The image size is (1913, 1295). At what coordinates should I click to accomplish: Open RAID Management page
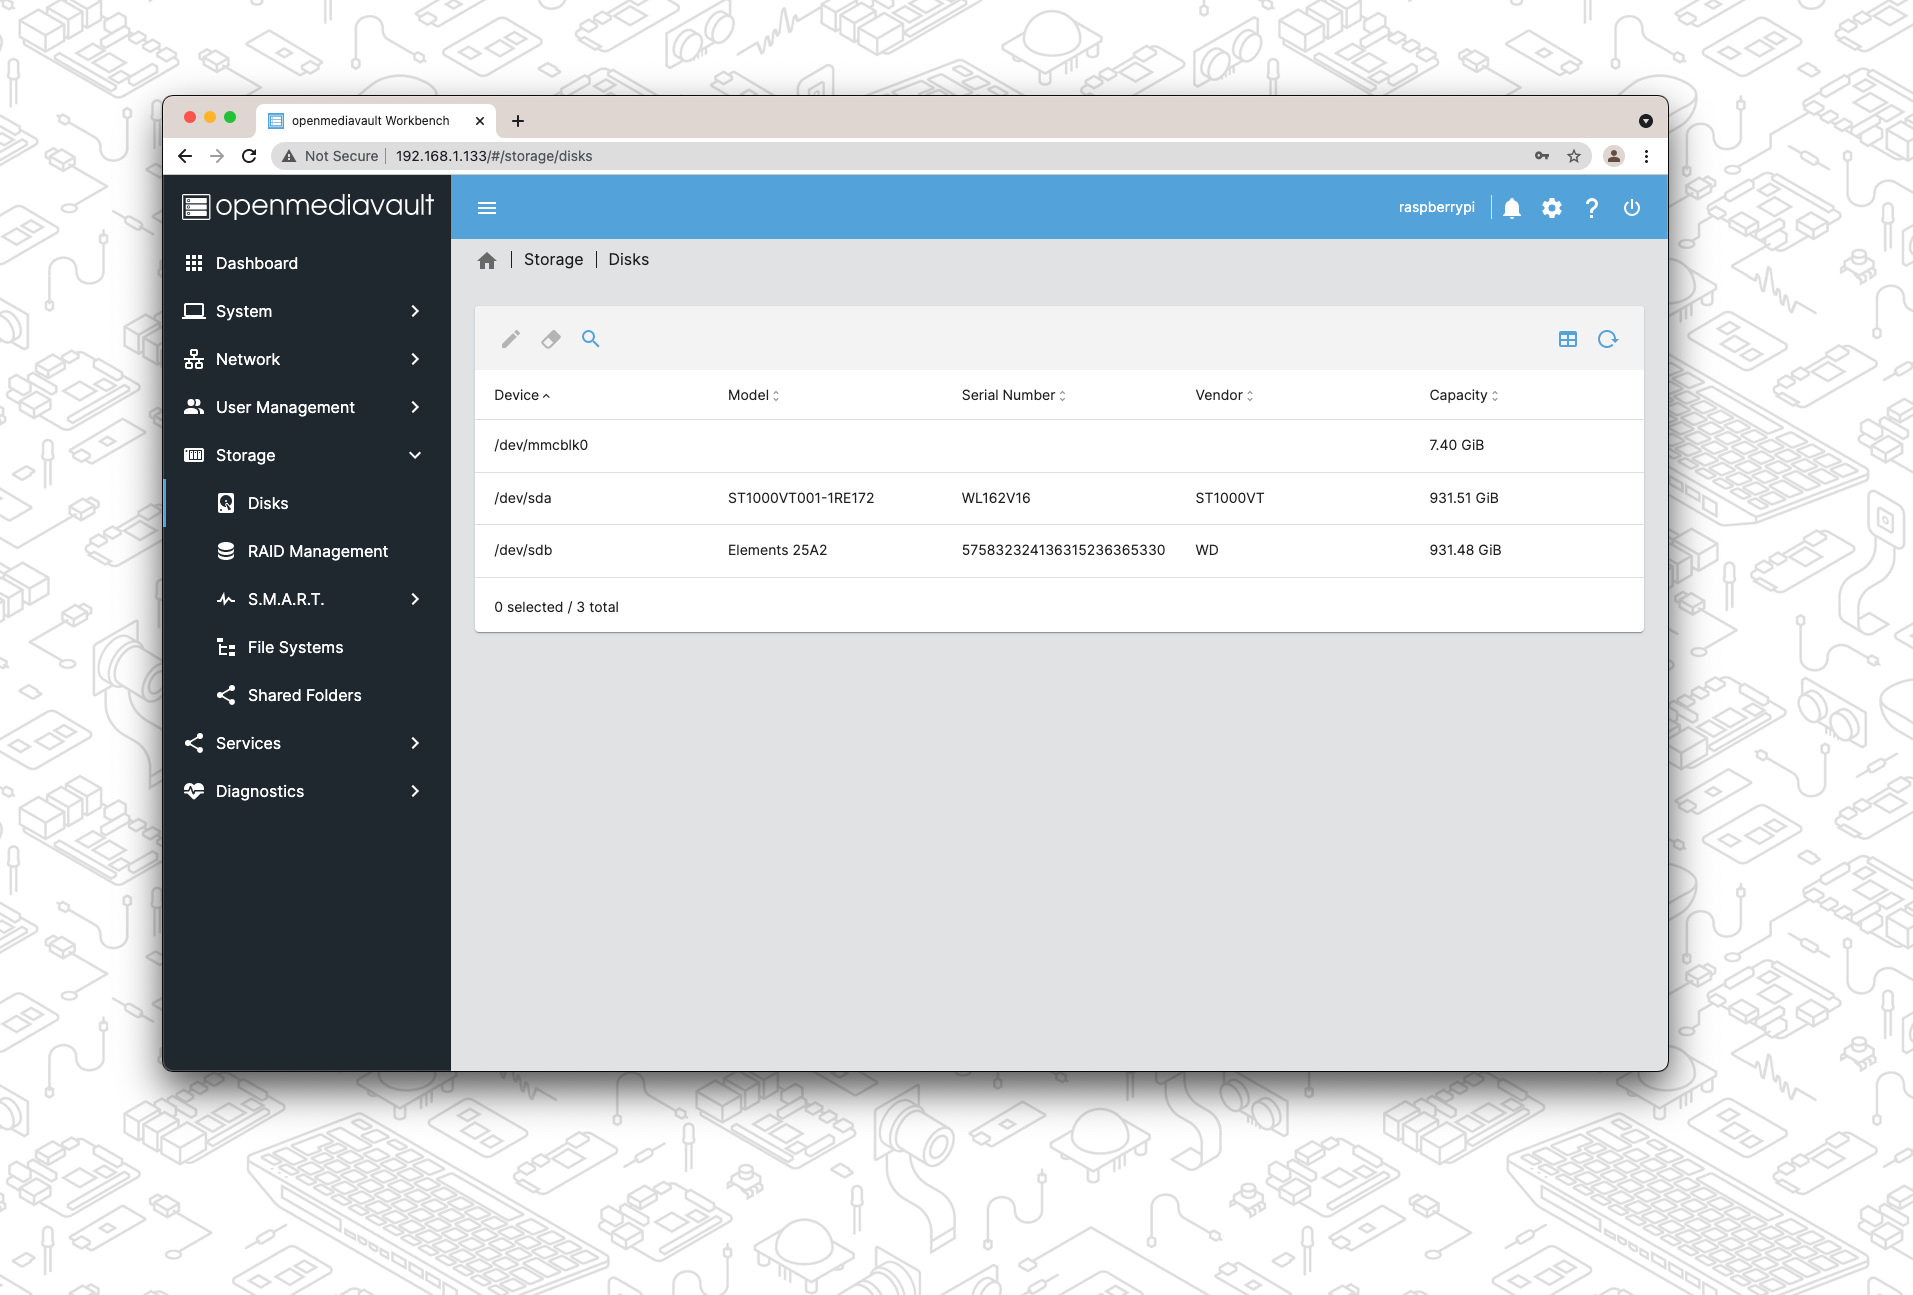[317, 551]
